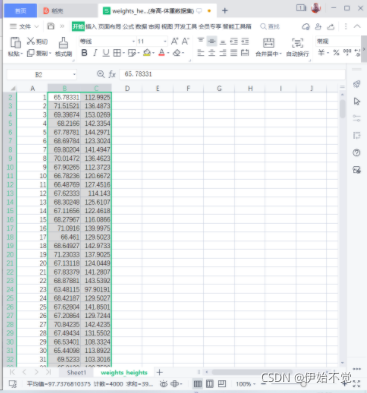Switch to the Sheet1 tab
Viewport: 367px width, 393px height.
[x=76, y=373]
